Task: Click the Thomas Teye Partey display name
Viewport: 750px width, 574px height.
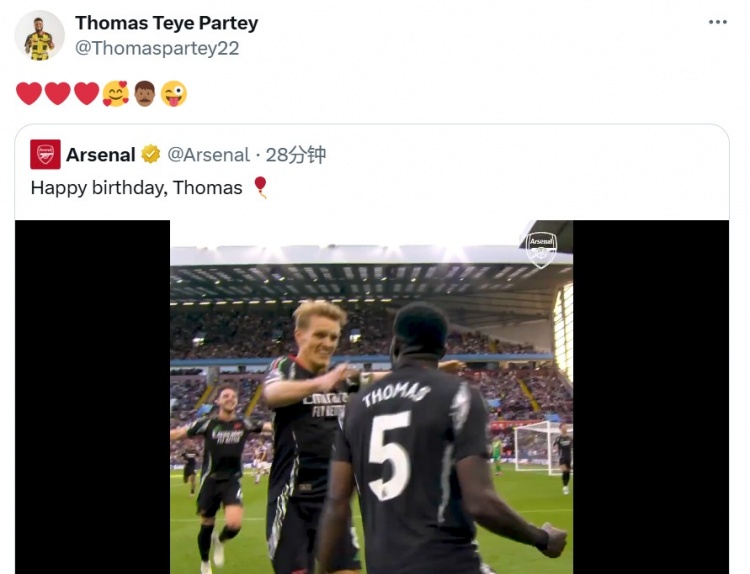Action: tap(166, 22)
